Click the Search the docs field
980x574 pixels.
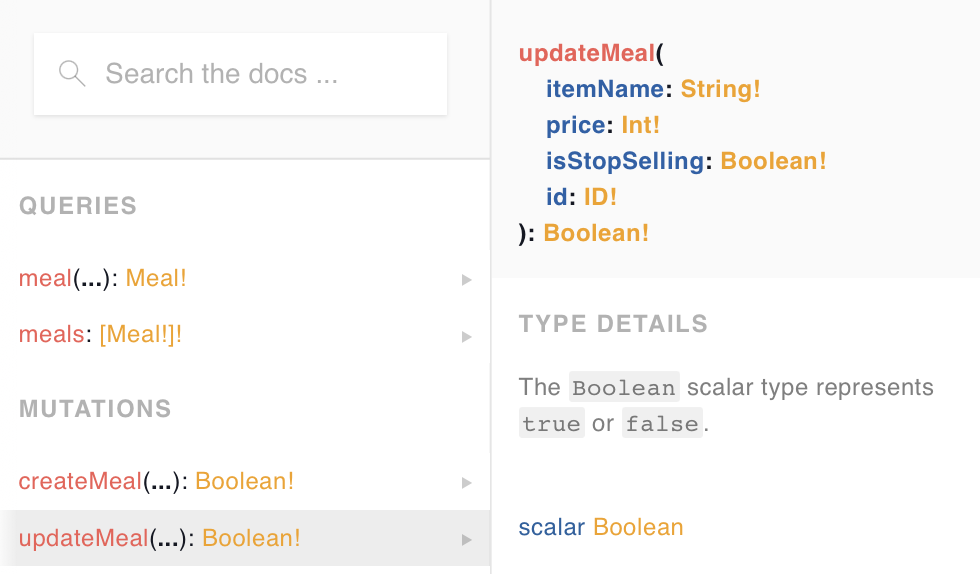[260, 74]
